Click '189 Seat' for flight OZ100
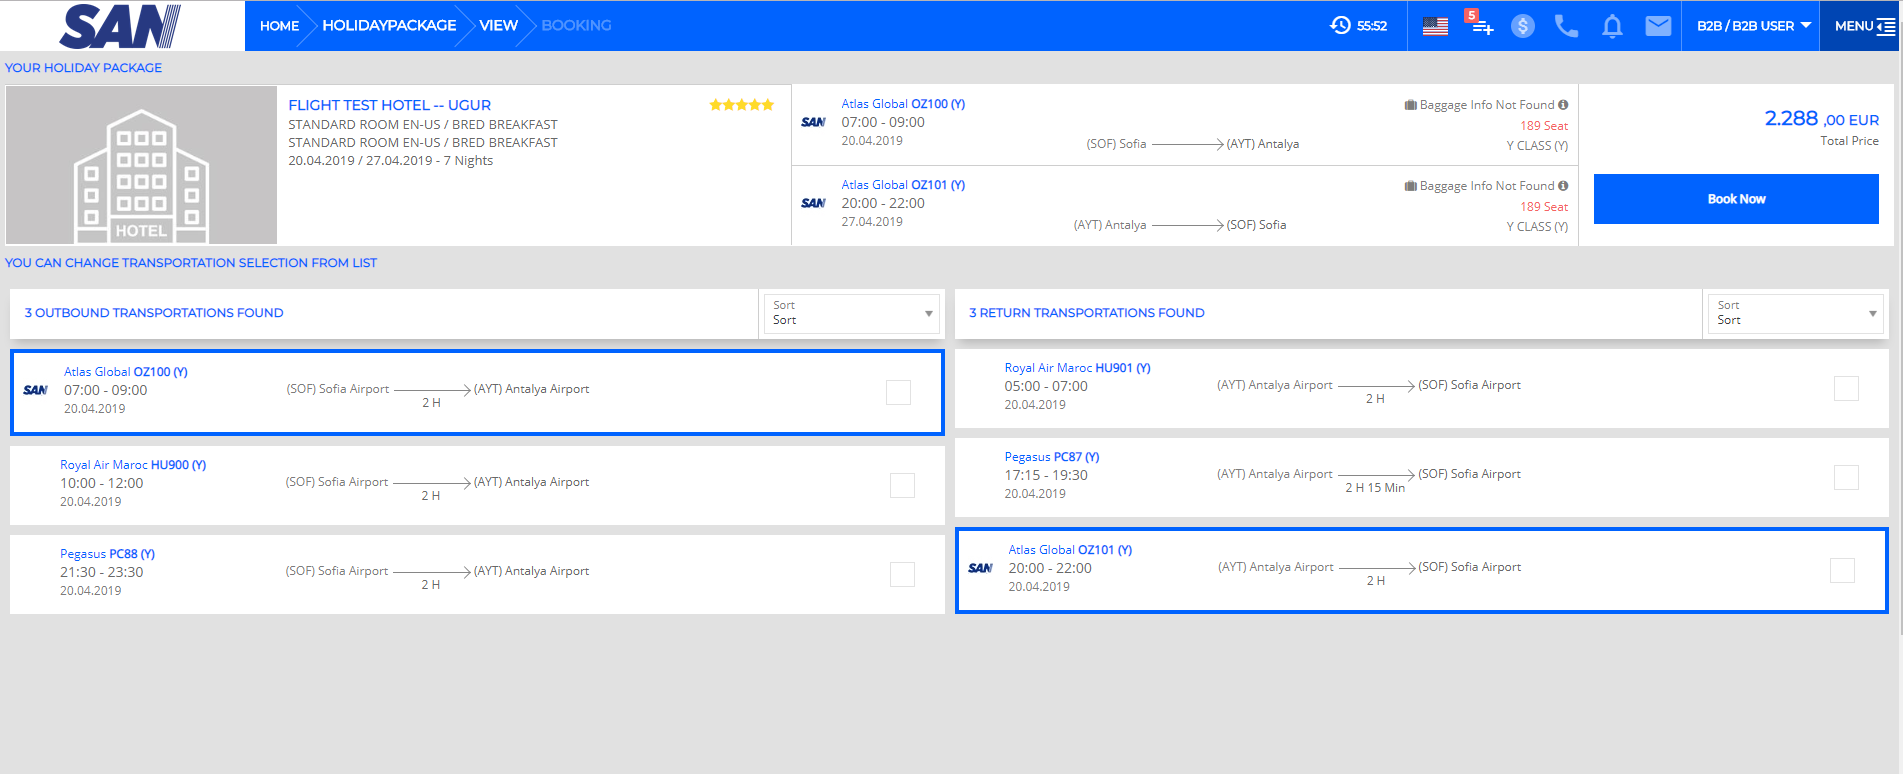Screen dimensions: 1903x774 coord(1544,126)
